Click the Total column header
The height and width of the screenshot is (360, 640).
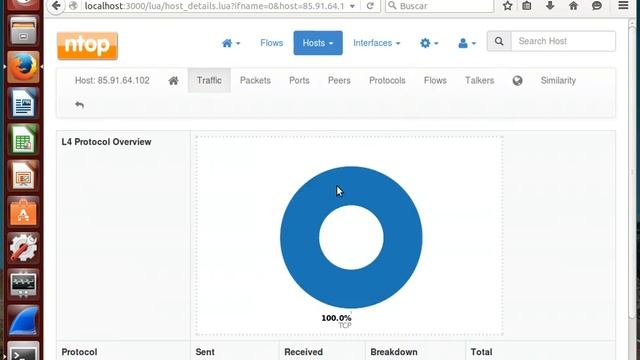tap(481, 352)
